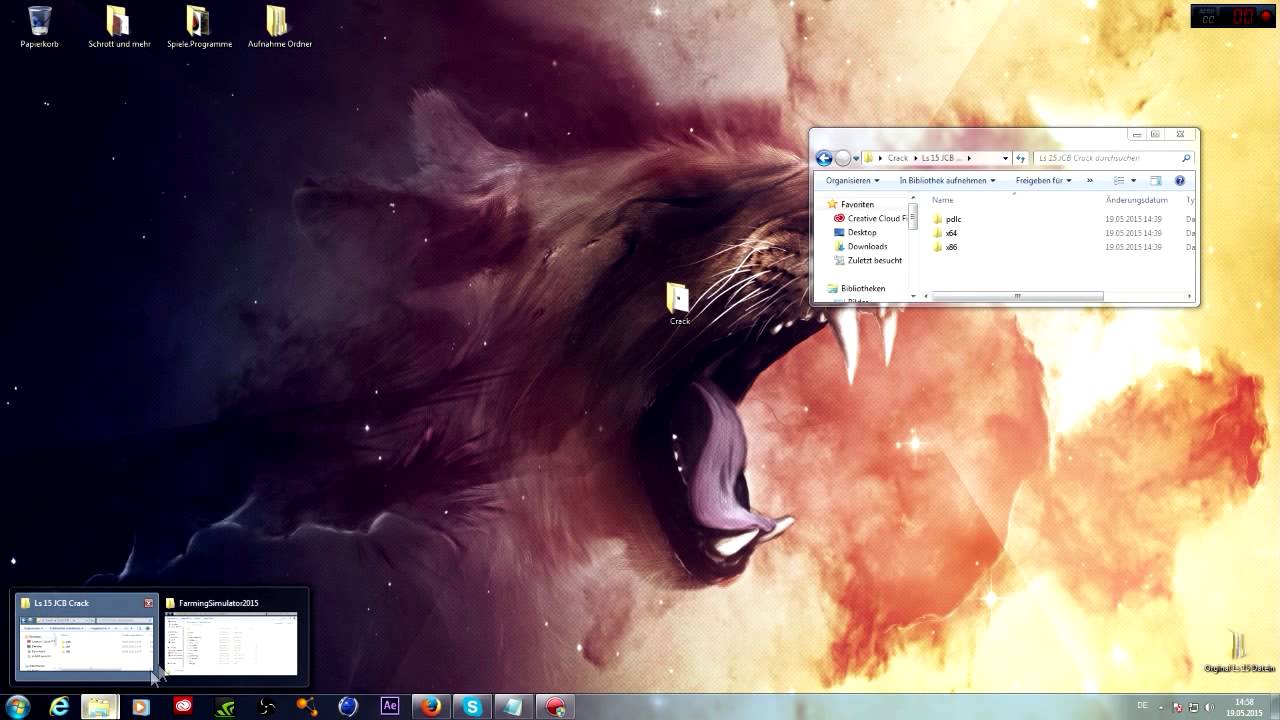The image size is (1280, 720).
Task: Open the Schrott und mehr desktop folder
Action: coord(119,27)
